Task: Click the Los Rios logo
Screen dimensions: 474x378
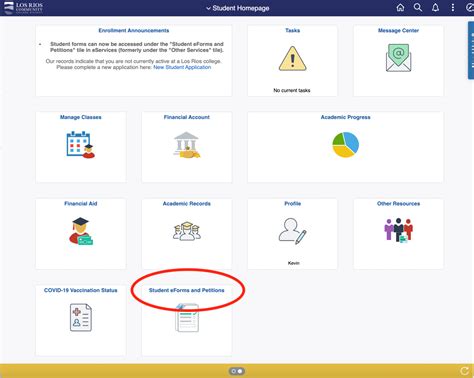Action: (23, 8)
